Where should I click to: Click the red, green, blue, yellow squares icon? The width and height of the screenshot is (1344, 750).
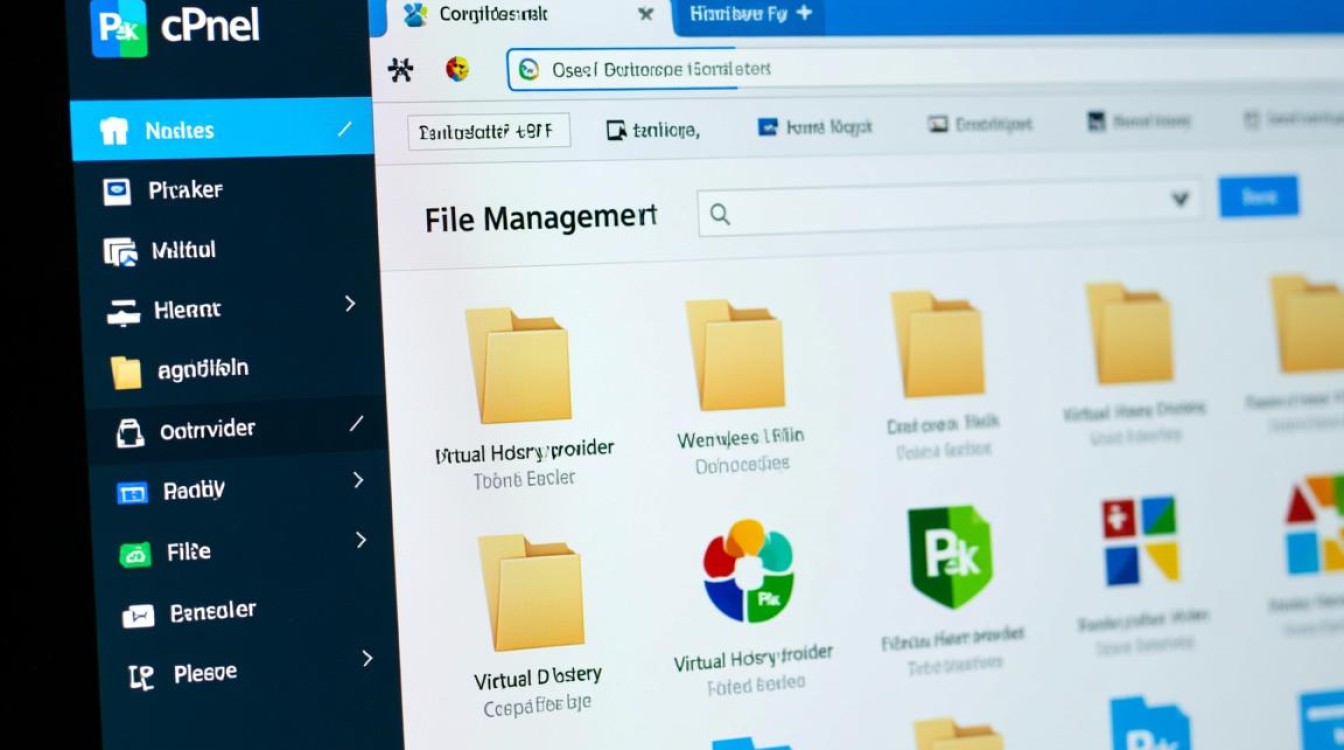pyautogui.click(x=1141, y=541)
